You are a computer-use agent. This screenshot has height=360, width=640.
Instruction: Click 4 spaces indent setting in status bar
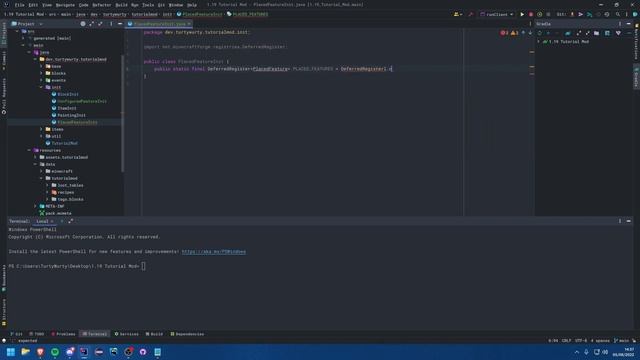click(600, 340)
